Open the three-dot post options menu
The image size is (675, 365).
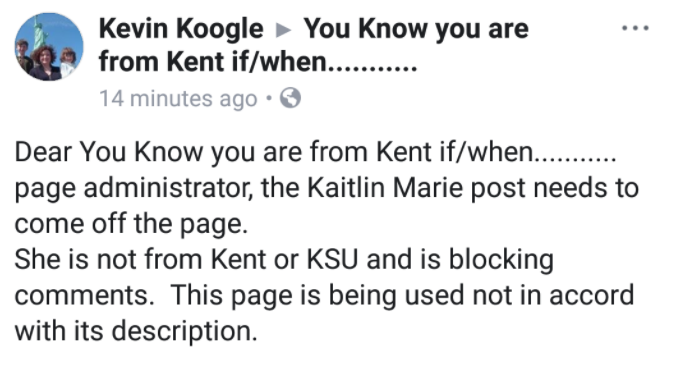pyautogui.click(x=635, y=28)
